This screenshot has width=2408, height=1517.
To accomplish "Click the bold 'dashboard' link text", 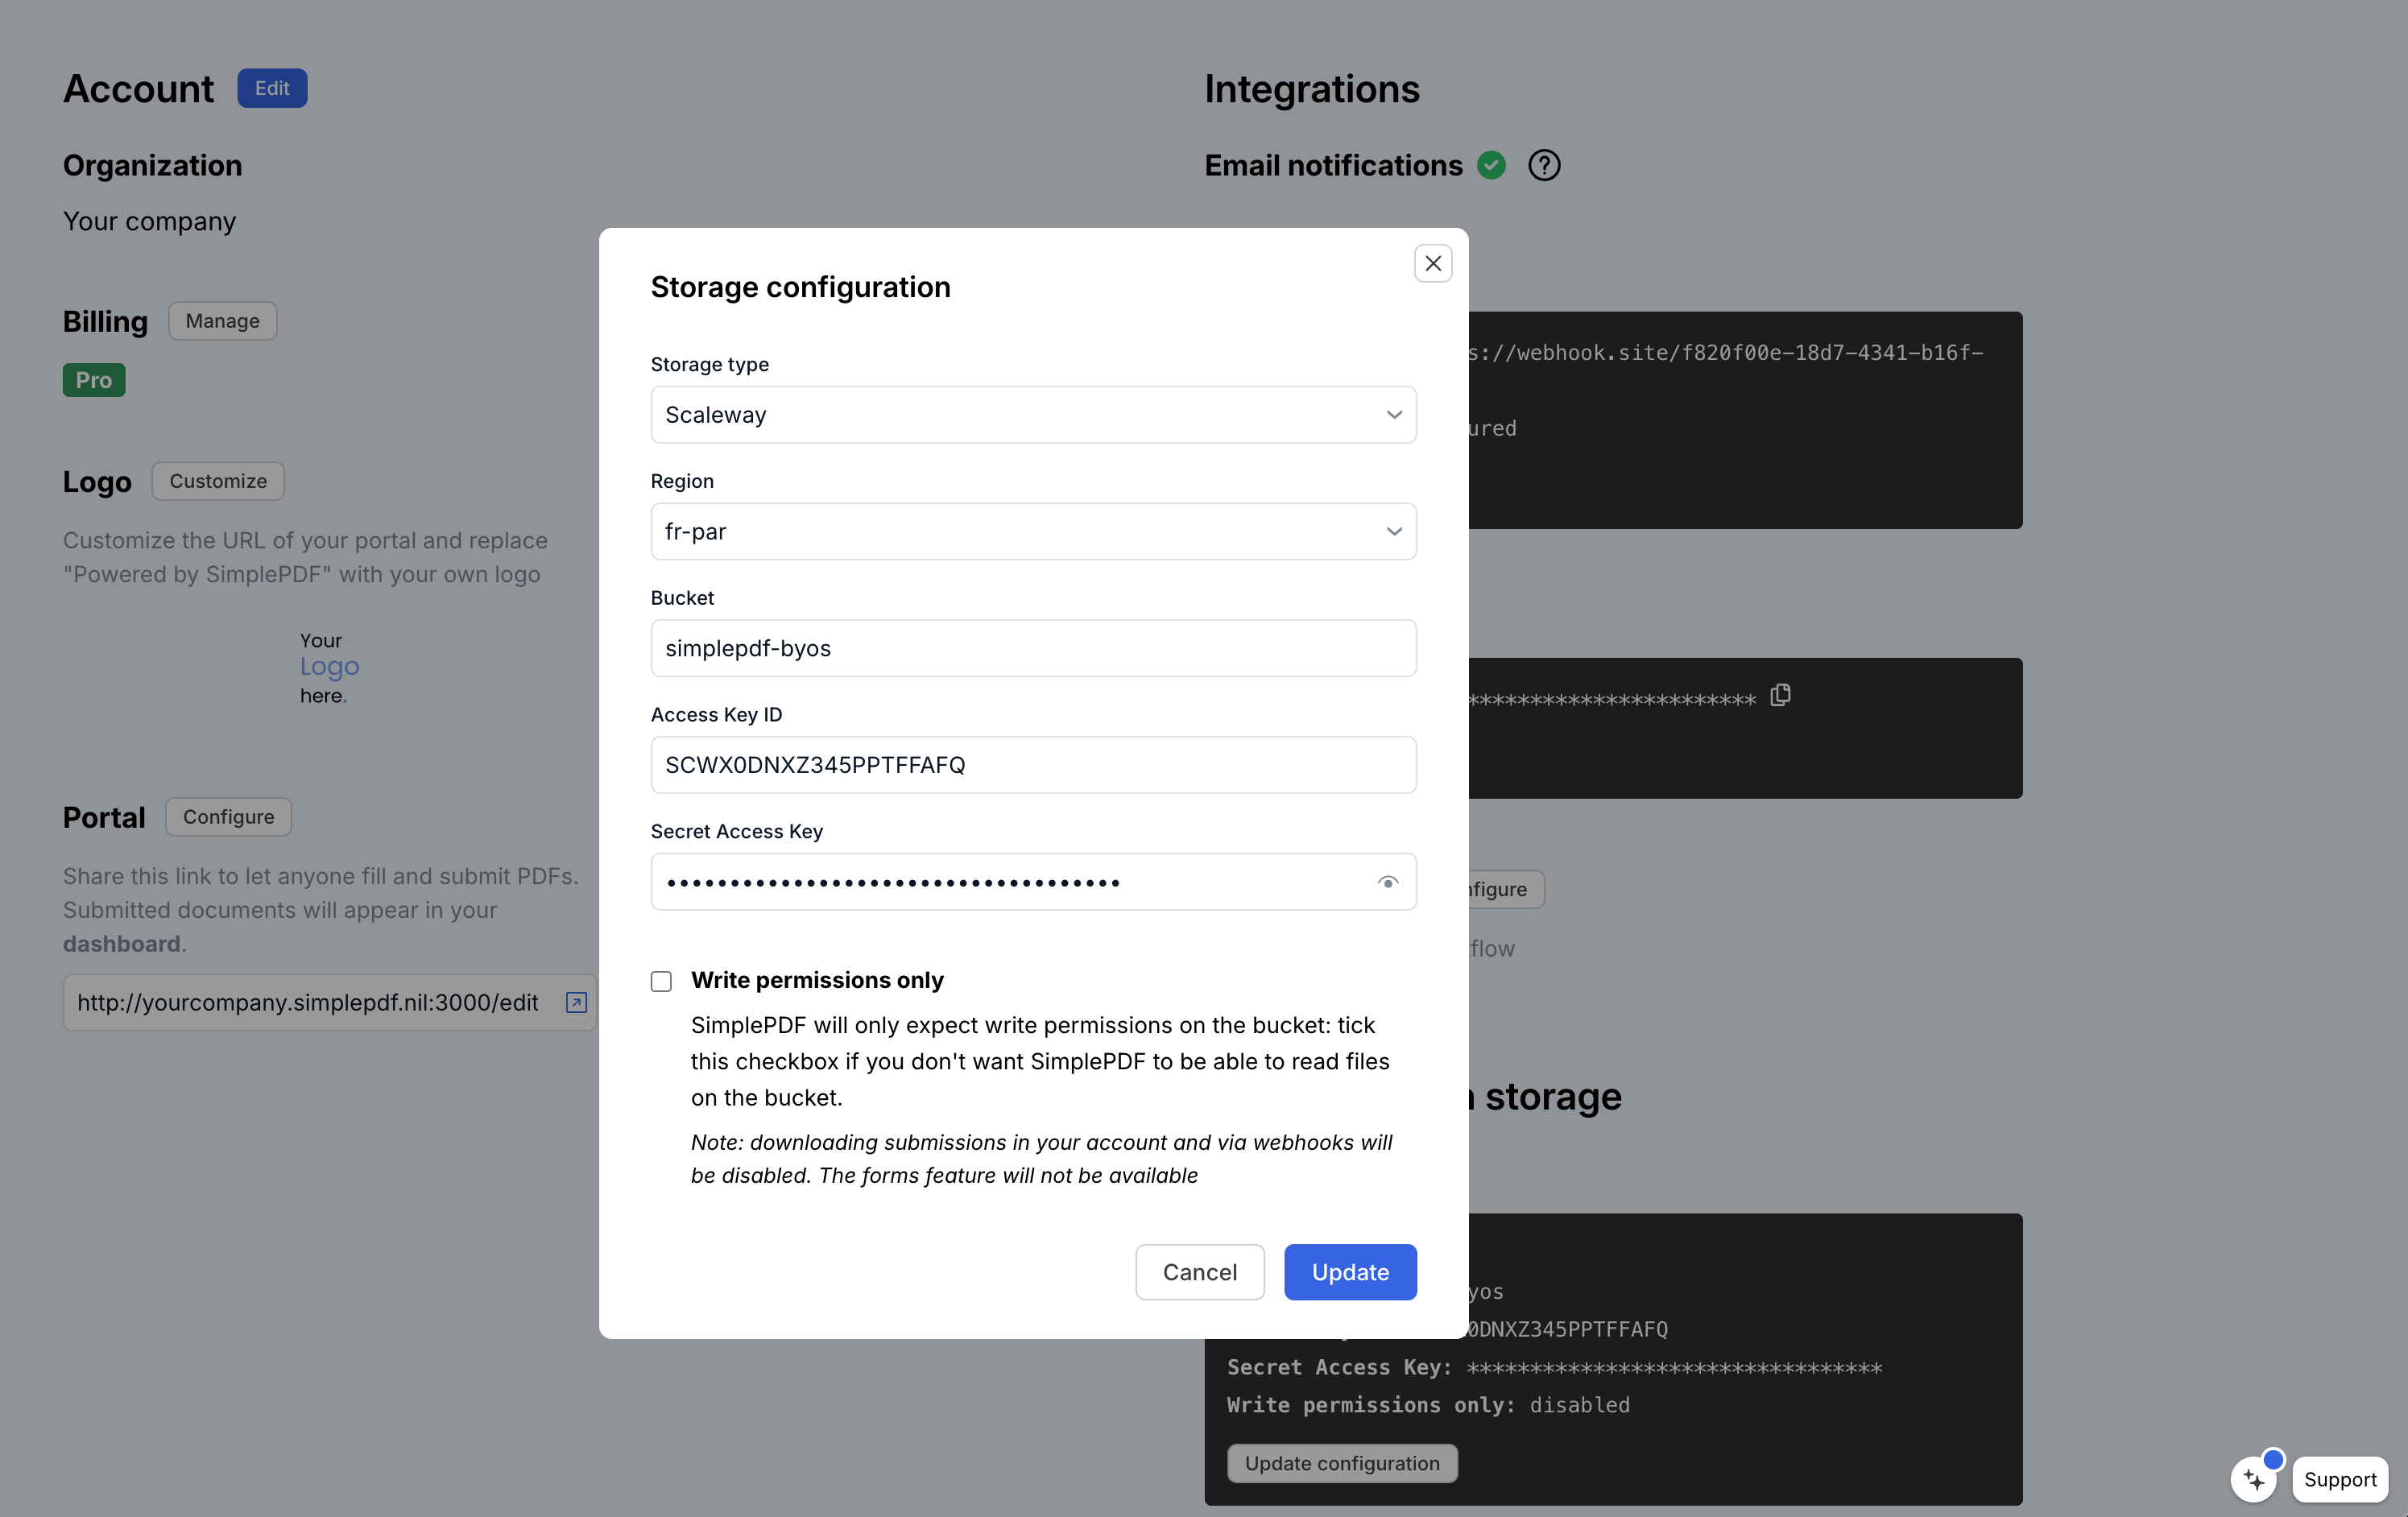I will tap(122, 944).
